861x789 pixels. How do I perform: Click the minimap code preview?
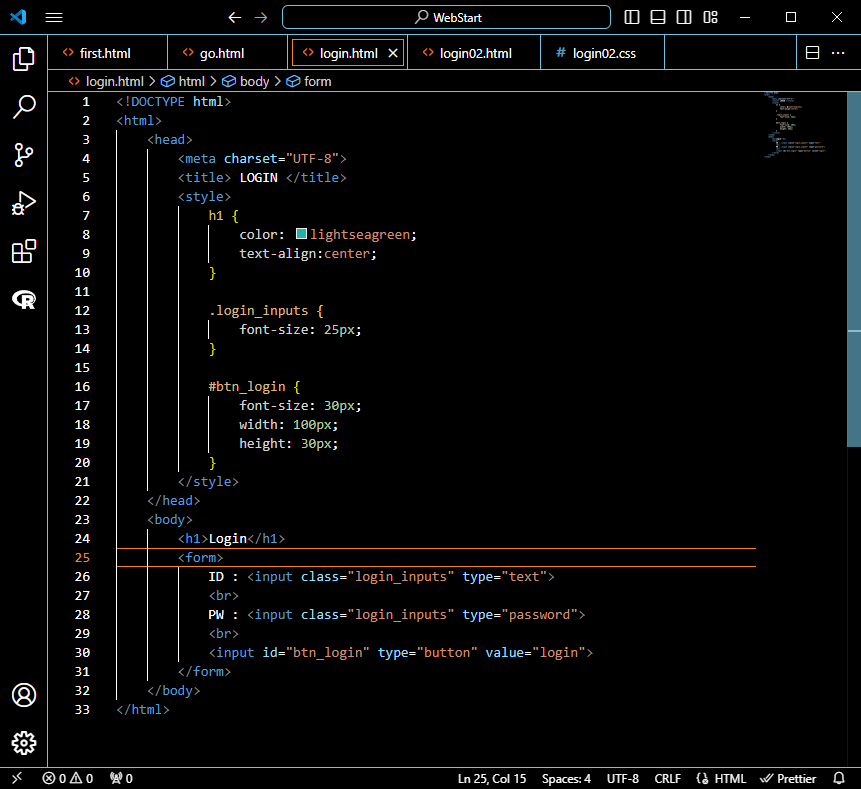coord(796,126)
